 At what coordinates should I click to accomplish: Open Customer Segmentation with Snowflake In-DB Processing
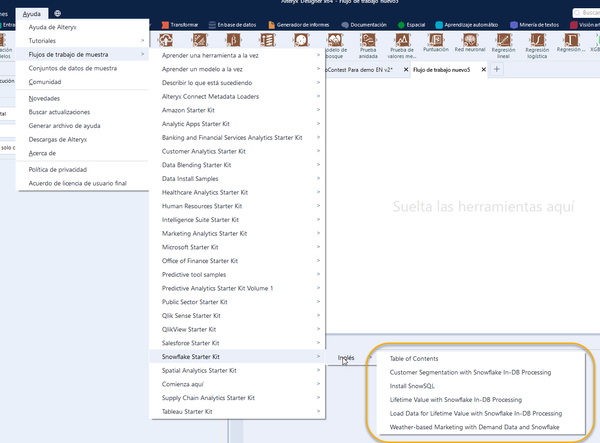click(481, 373)
